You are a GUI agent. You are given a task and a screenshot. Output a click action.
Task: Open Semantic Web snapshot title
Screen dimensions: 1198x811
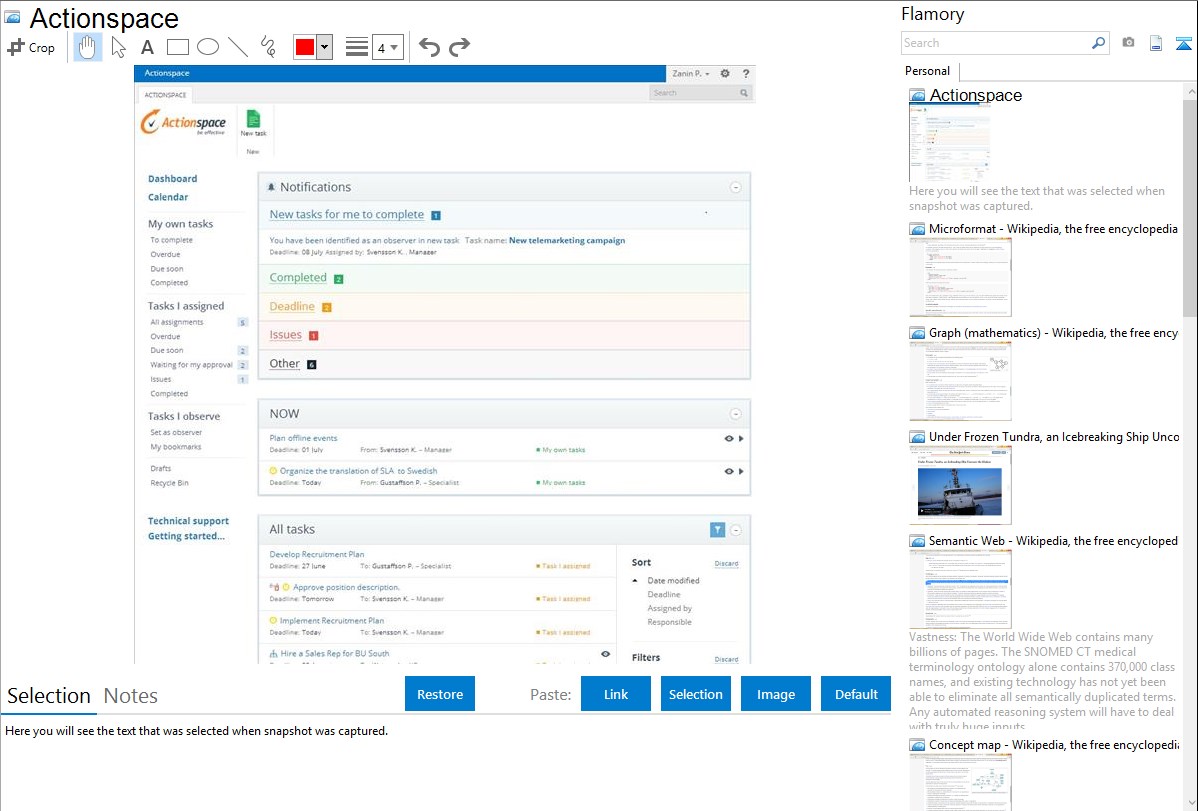click(1053, 541)
